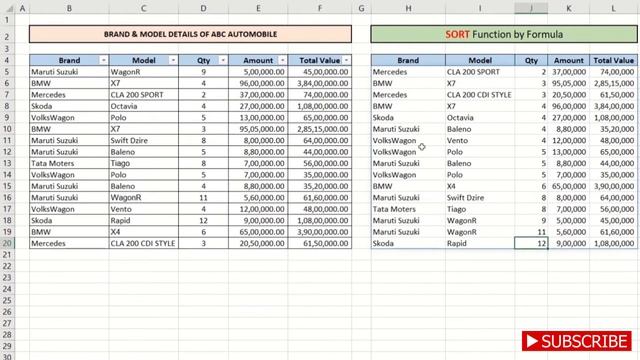Click the sorted table Brand header
The width and height of the screenshot is (640, 360).
[x=408, y=60]
